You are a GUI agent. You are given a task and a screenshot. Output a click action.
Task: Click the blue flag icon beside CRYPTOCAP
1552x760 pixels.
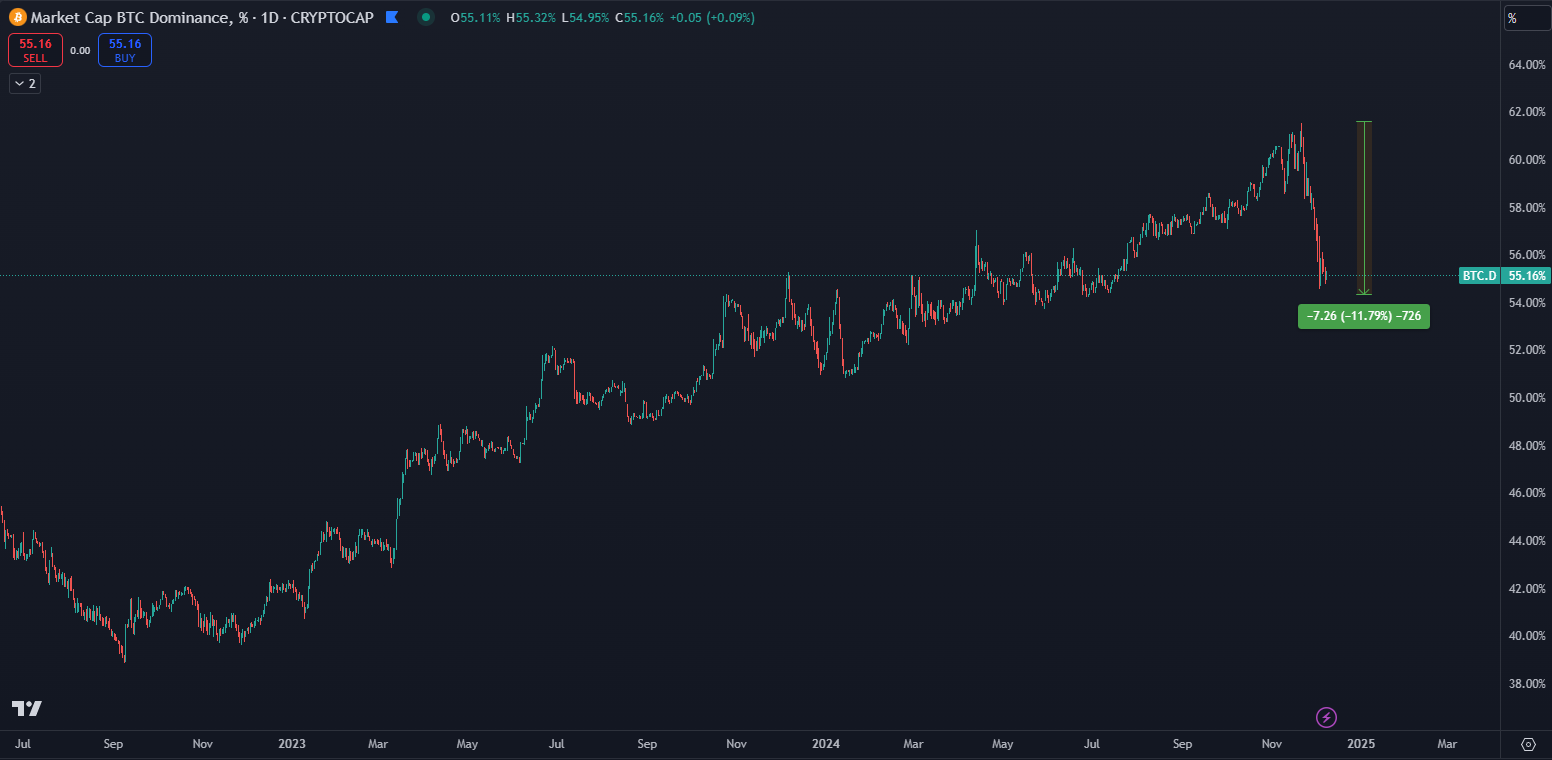click(x=392, y=17)
